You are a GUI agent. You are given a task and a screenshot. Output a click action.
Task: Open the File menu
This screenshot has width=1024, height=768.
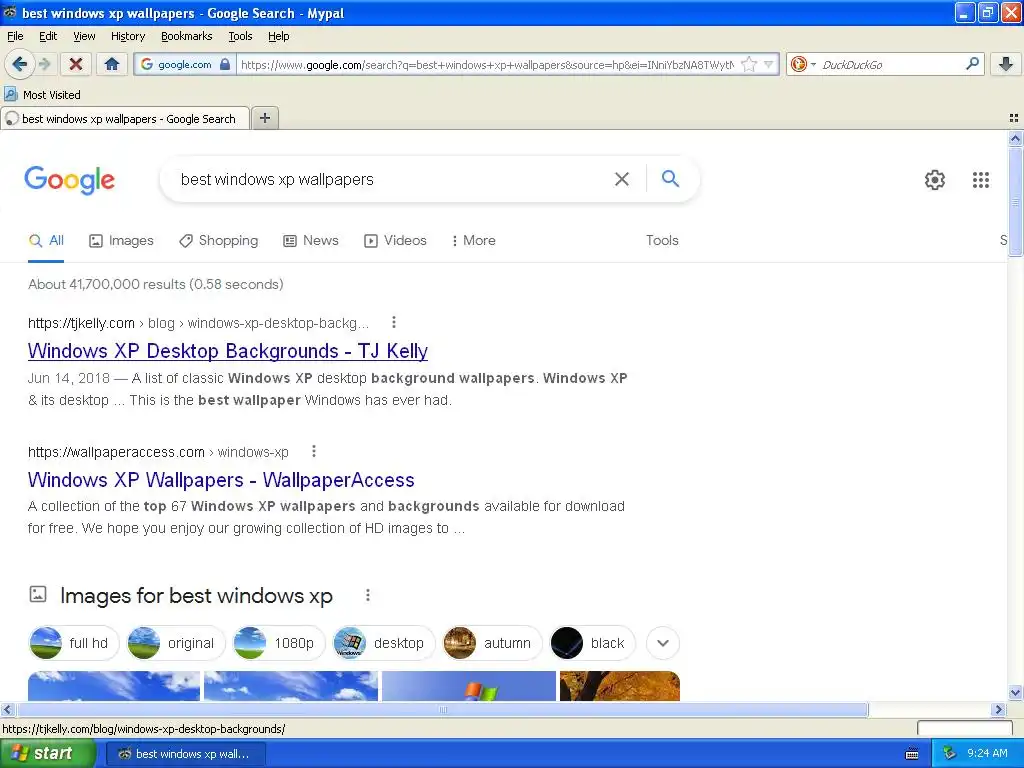[15, 36]
